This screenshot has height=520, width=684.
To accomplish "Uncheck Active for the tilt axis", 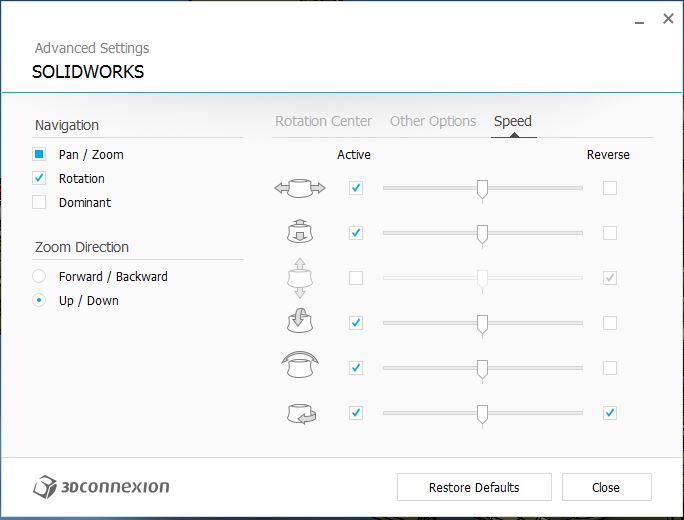I will (356, 323).
